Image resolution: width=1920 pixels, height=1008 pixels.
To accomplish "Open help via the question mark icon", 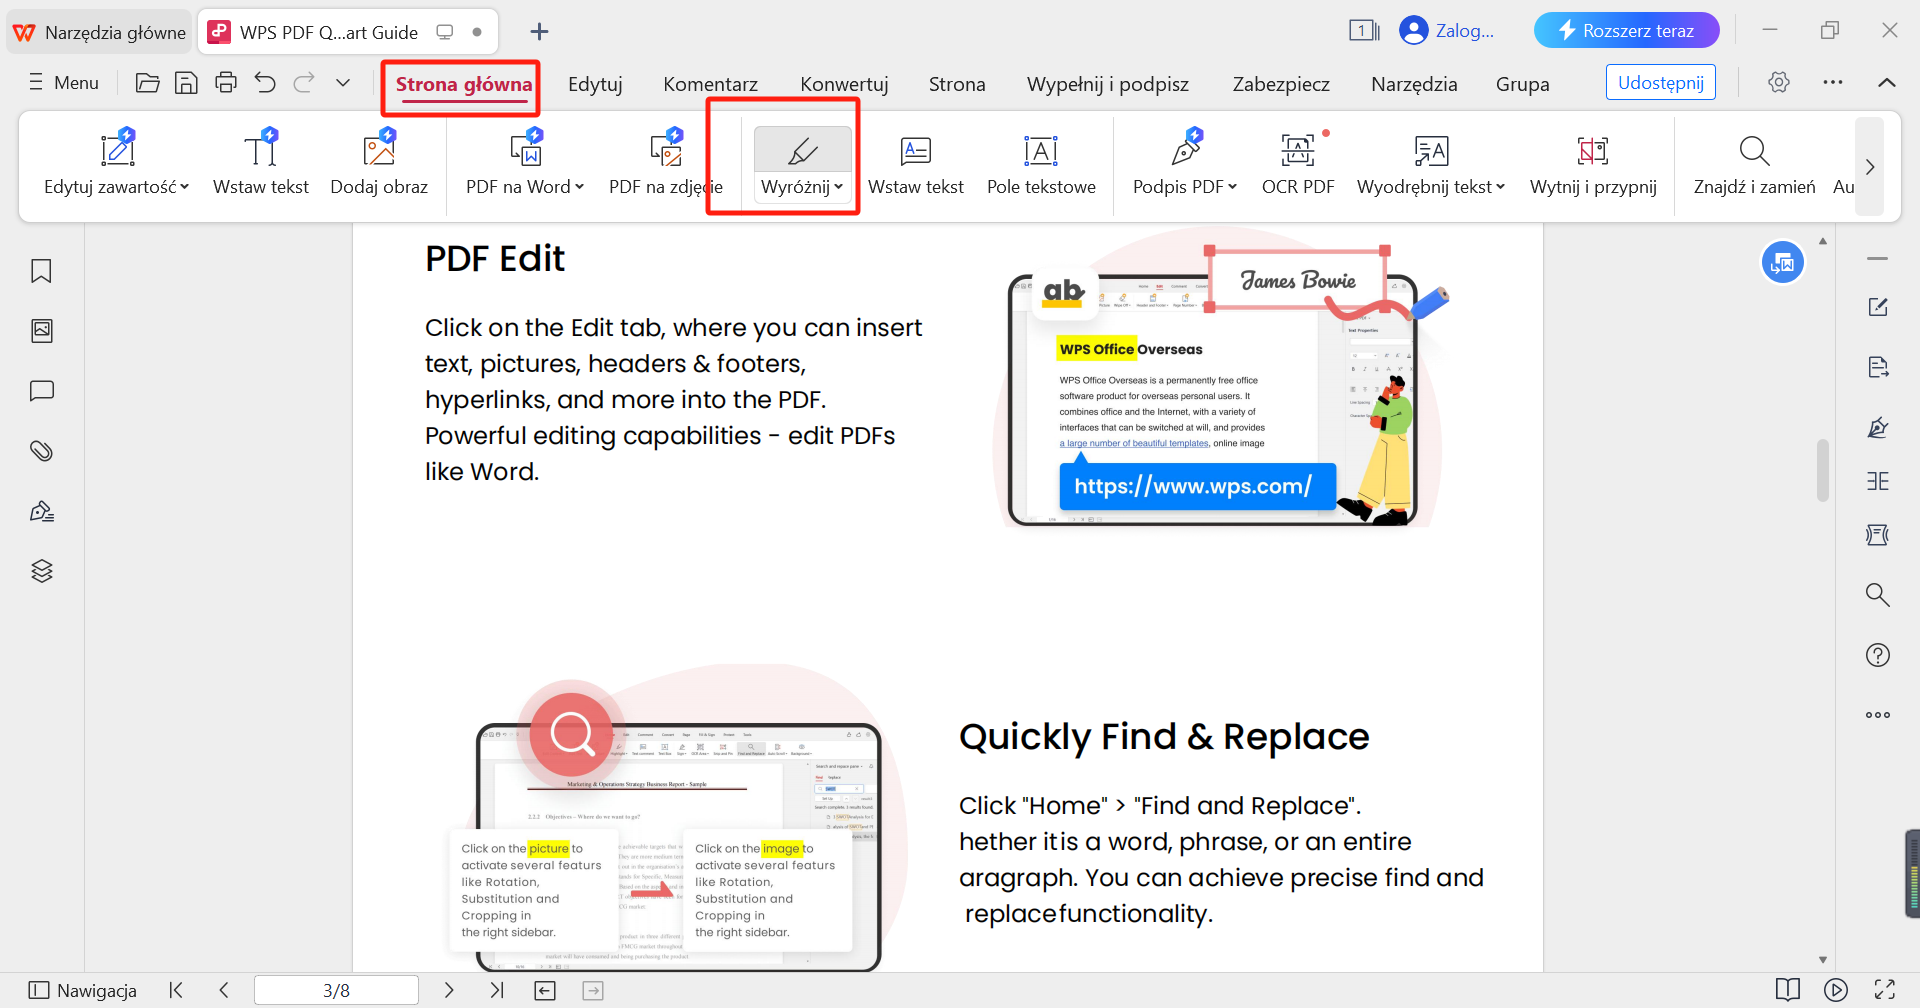I will click(1878, 655).
